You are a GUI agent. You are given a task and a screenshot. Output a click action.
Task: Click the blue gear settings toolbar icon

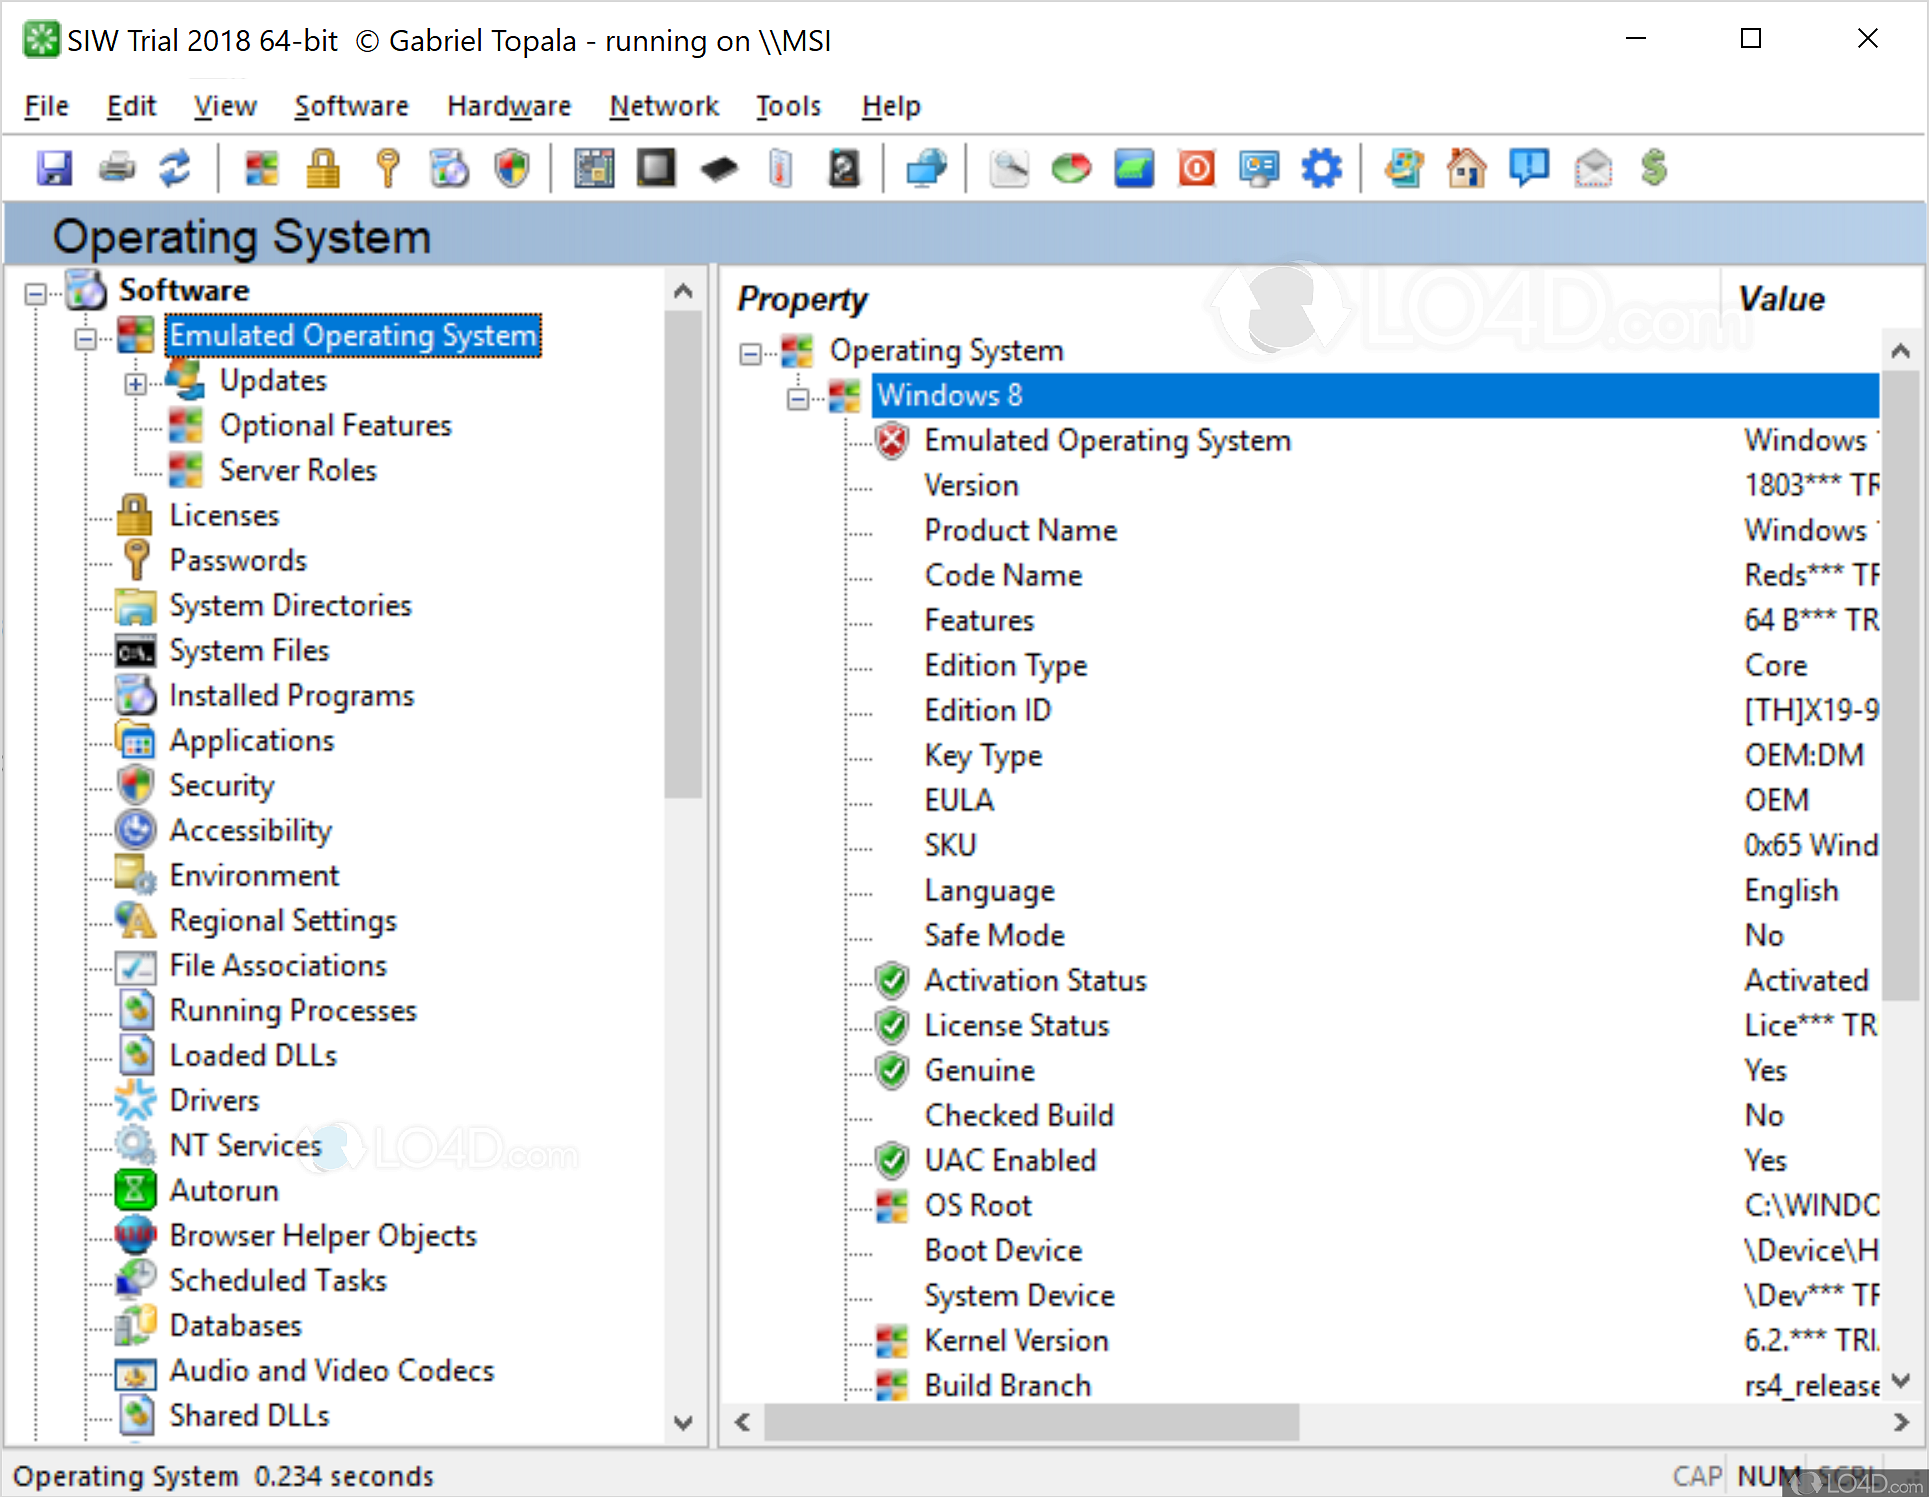(x=1322, y=168)
